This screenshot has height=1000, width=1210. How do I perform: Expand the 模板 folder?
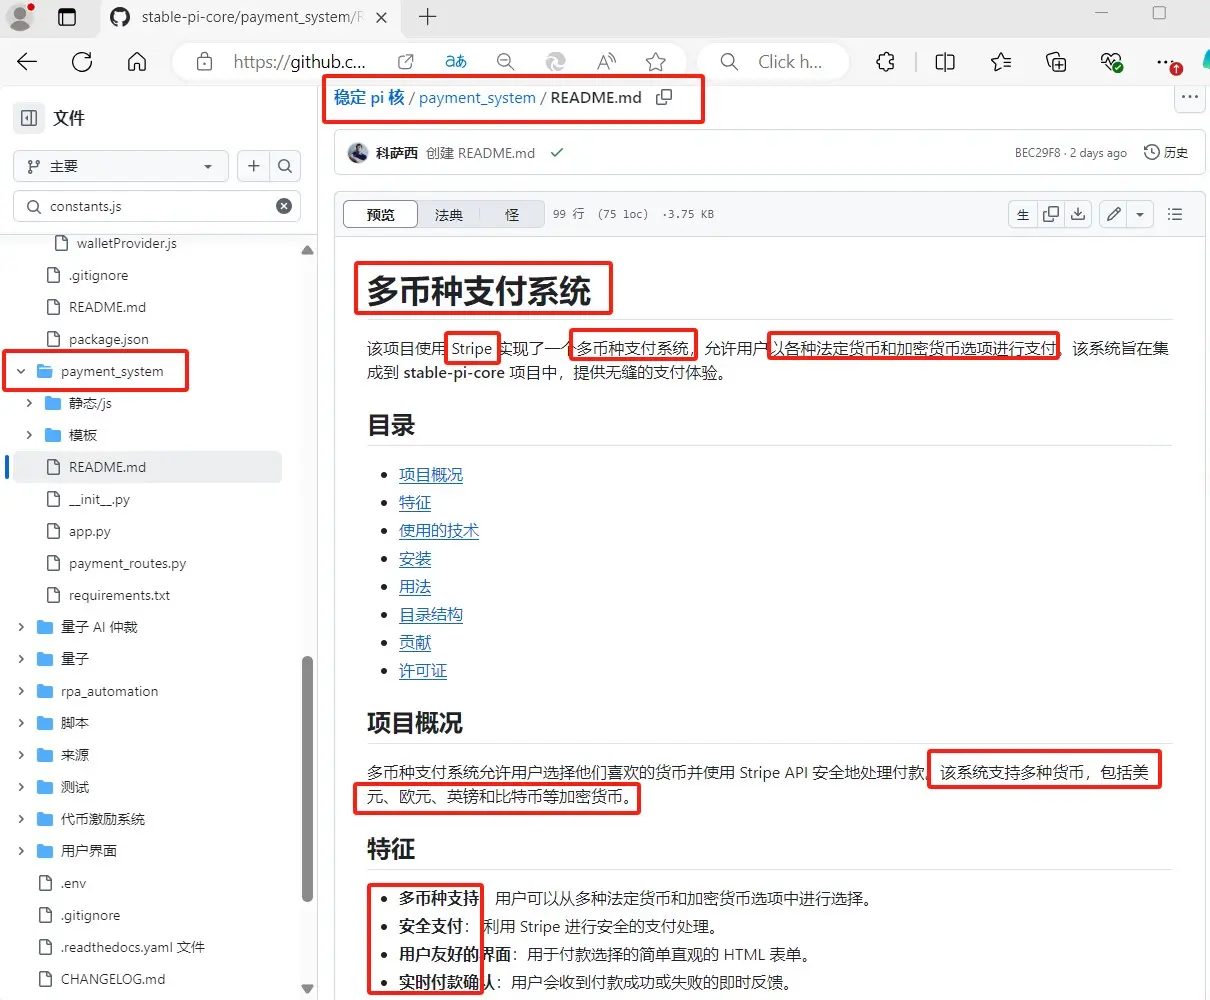click(x=29, y=435)
